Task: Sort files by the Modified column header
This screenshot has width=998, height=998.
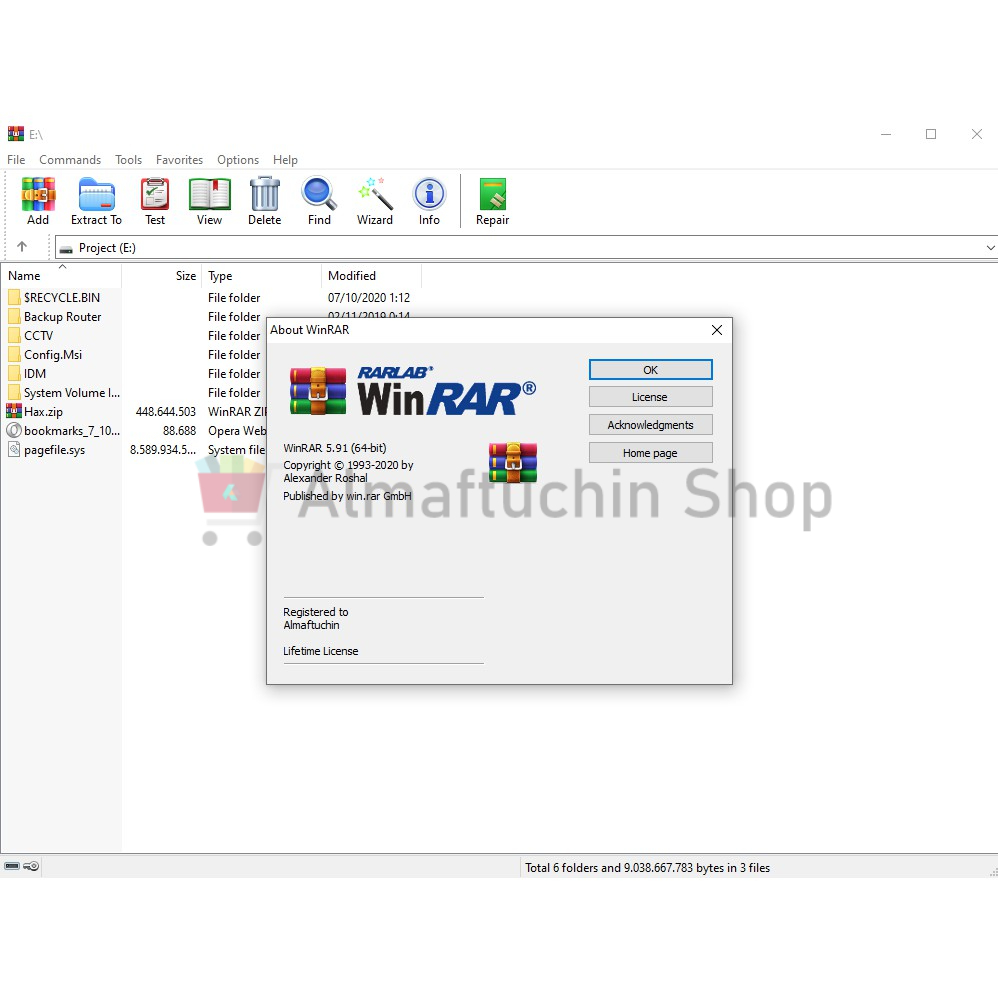Action: pyautogui.click(x=372, y=276)
